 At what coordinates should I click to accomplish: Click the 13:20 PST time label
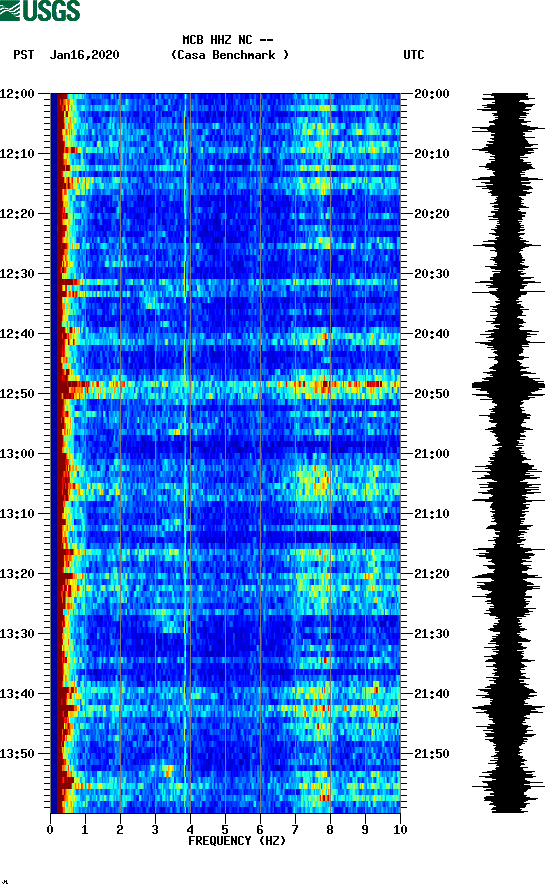(x=18, y=574)
